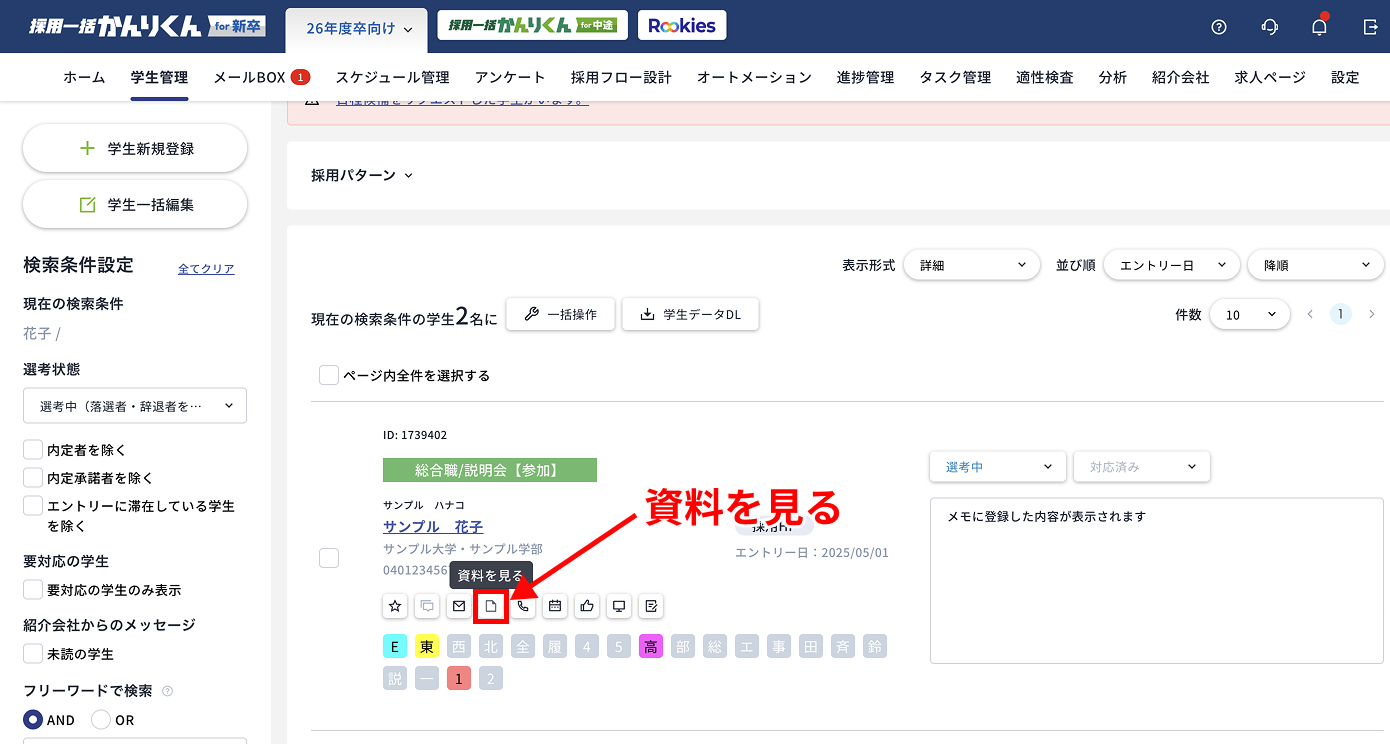Enable the 内定者を除く checkbox
The height and width of the screenshot is (744, 1390).
click(31, 449)
